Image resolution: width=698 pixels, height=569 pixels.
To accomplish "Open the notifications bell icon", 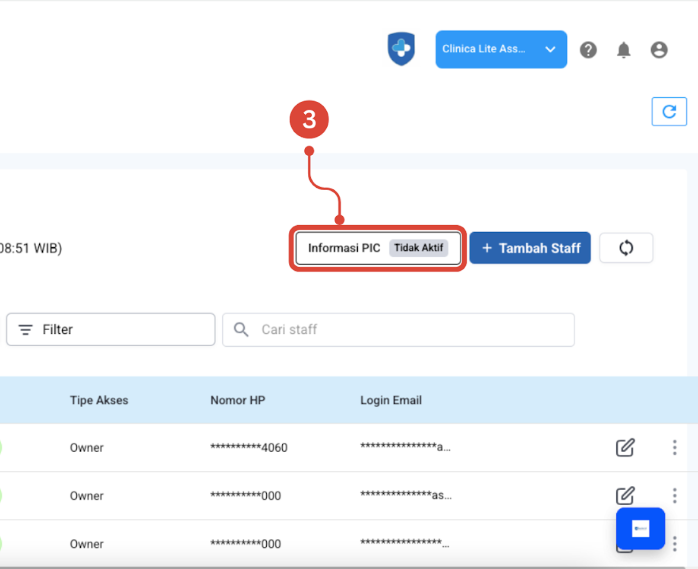I will (623, 50).
